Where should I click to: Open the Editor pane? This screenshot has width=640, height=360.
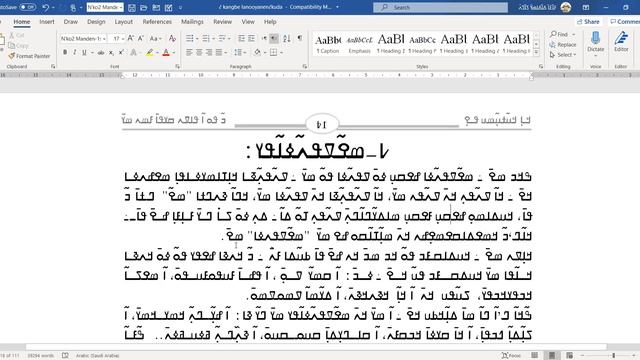tap(621, 42)
